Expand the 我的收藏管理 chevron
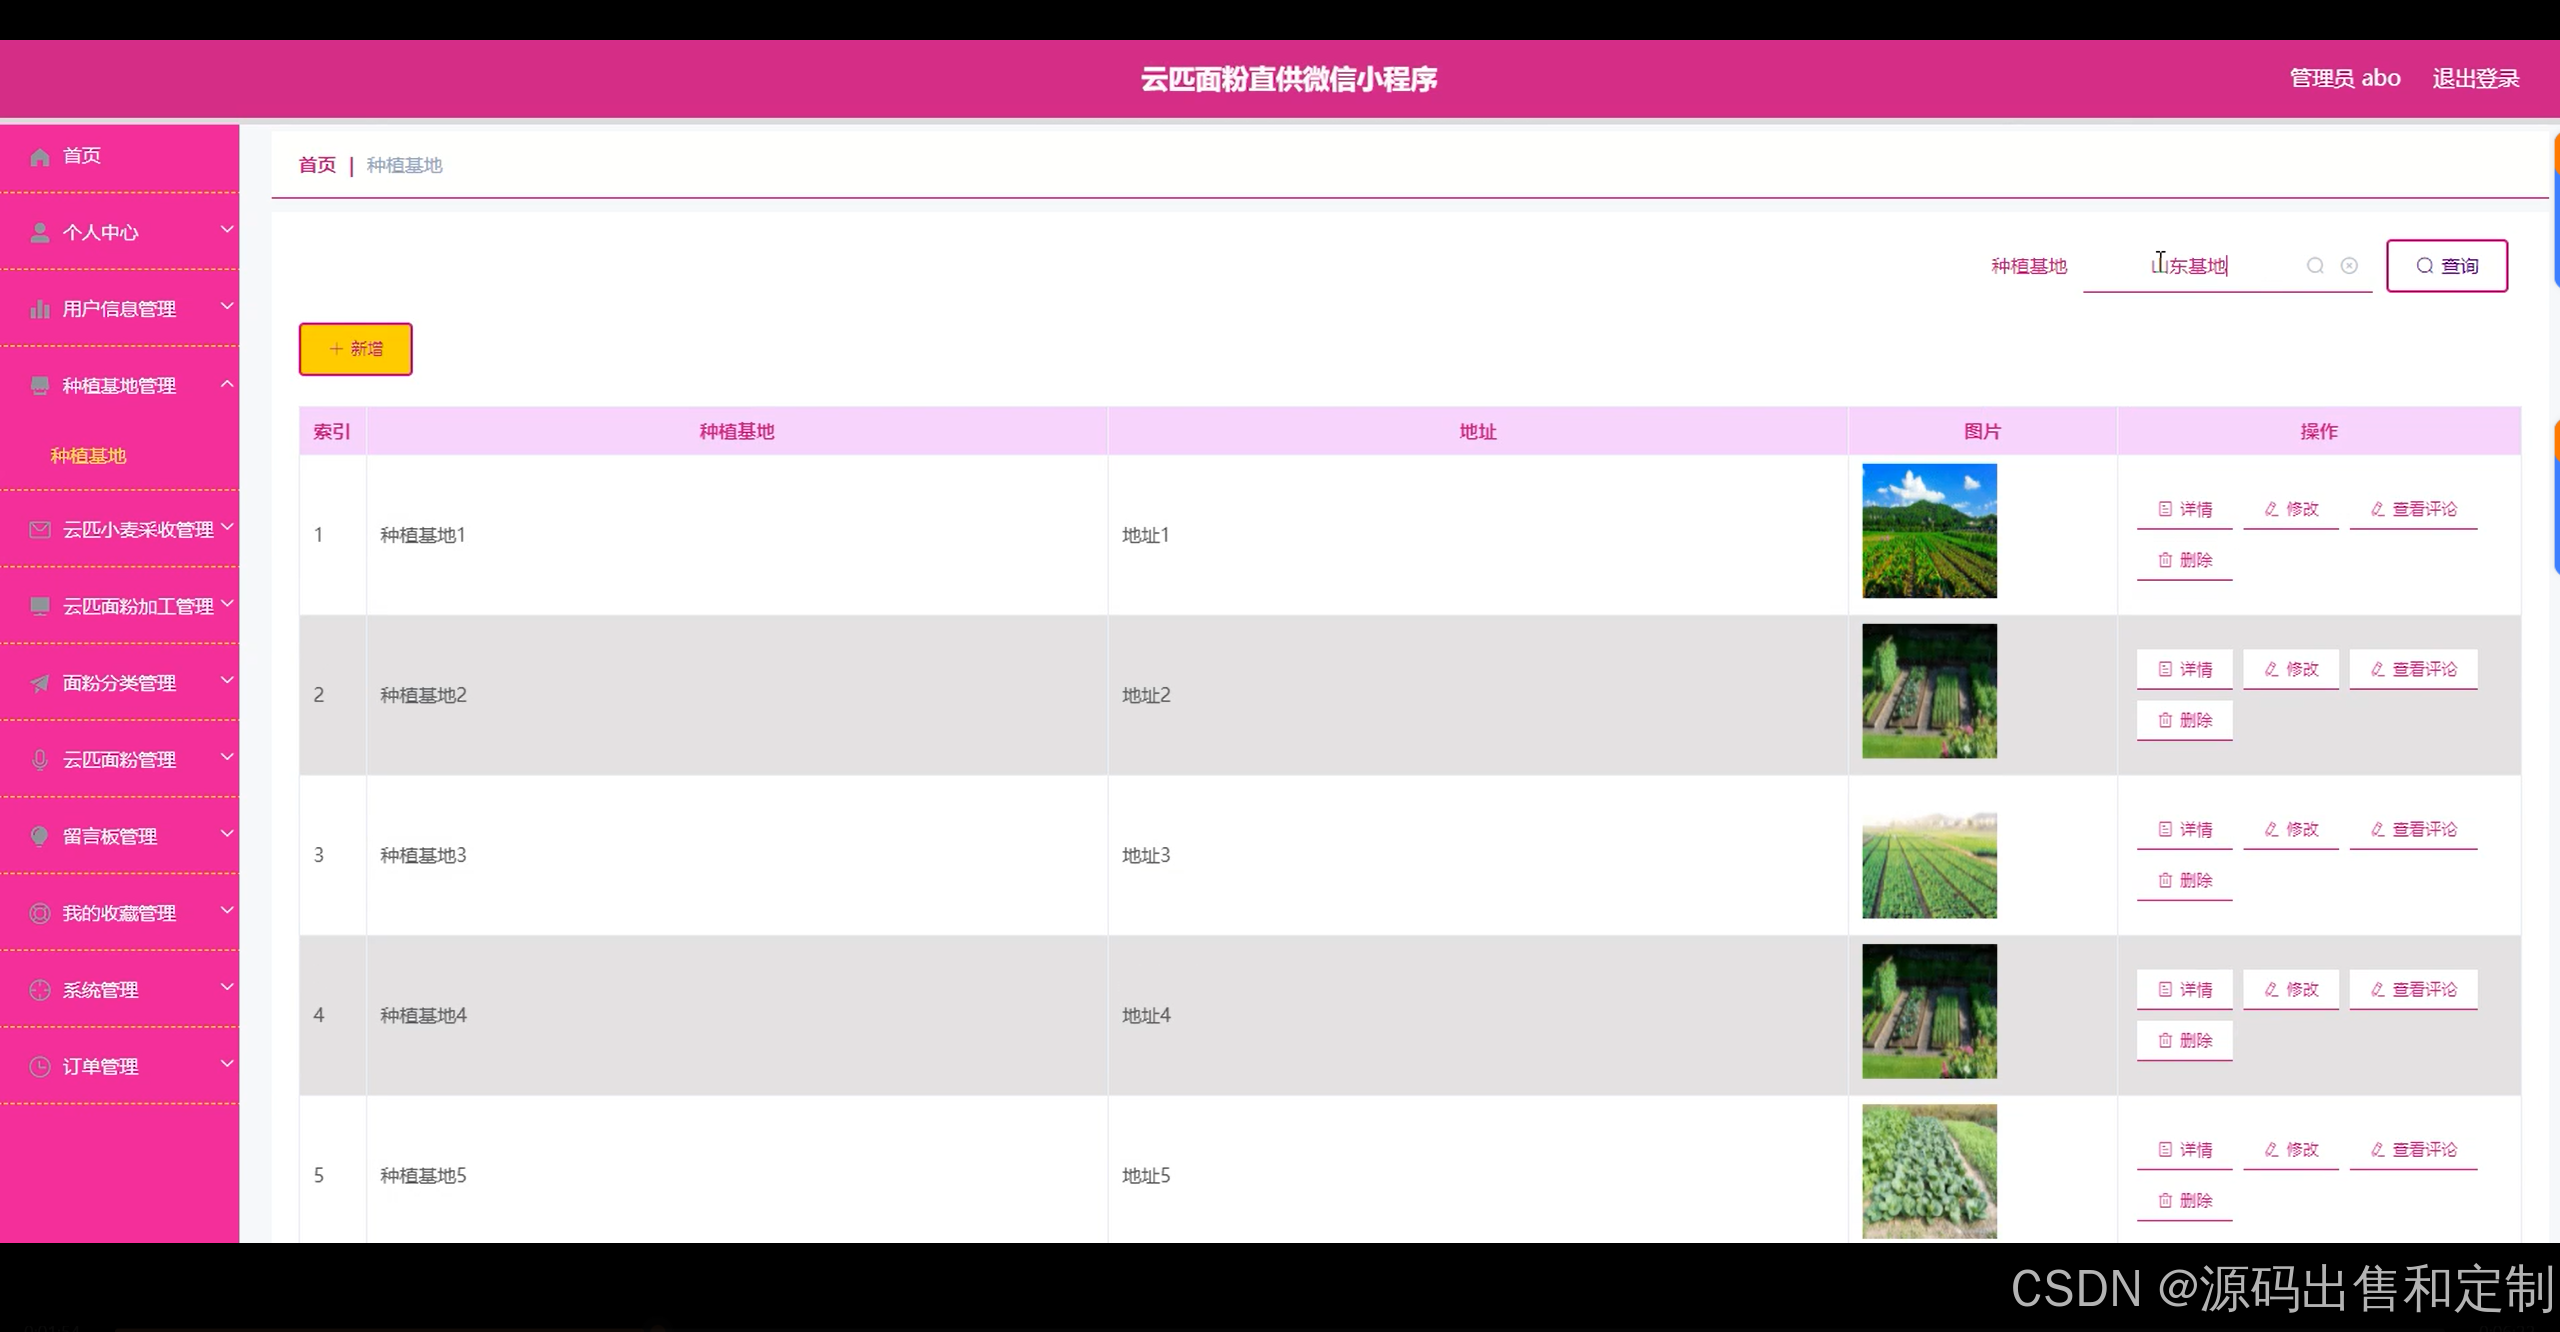This screenshot has width=2560, height=1332. (x=227, y=911)
